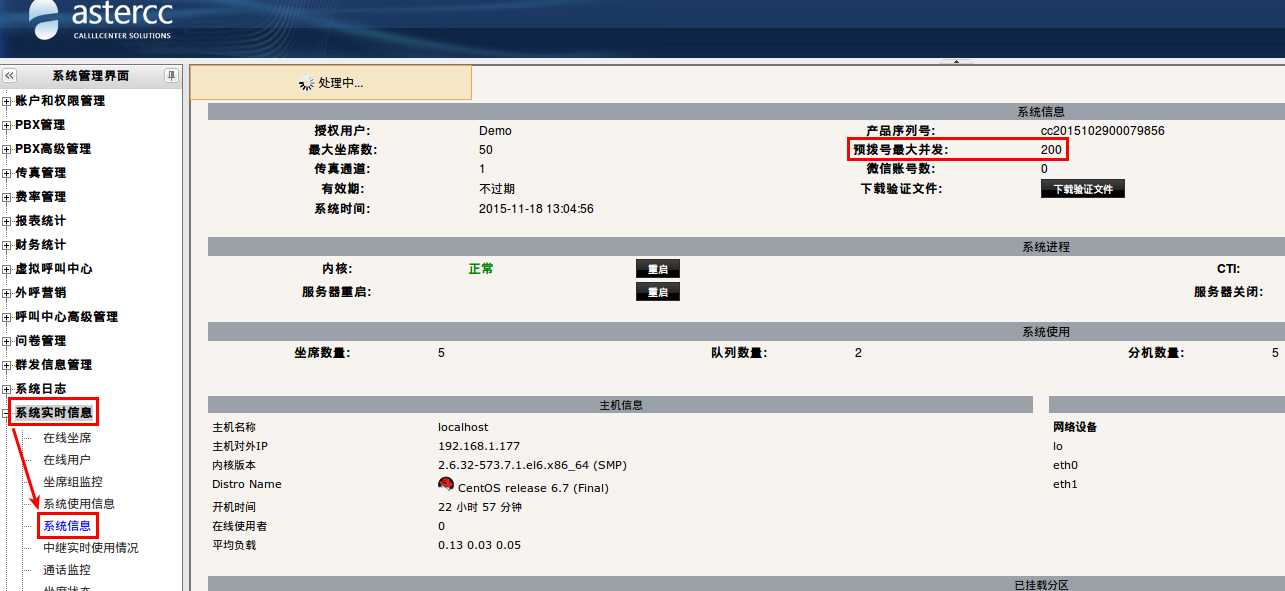The height and width of the screenshot is (591, 1285).
Task: Open 中继实时使用情况 from the sidebar
Action: [90, 548]
